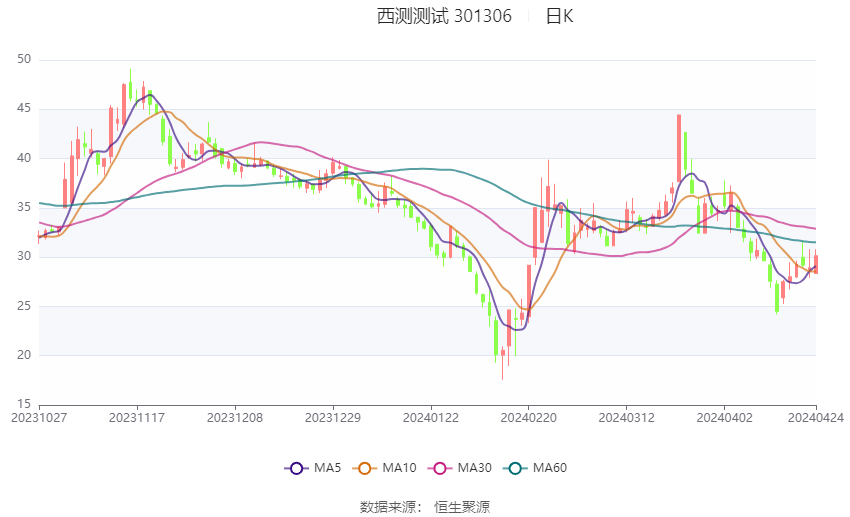
Task: Click the tall red candlestick near 20240322
Action: [679, 148]
